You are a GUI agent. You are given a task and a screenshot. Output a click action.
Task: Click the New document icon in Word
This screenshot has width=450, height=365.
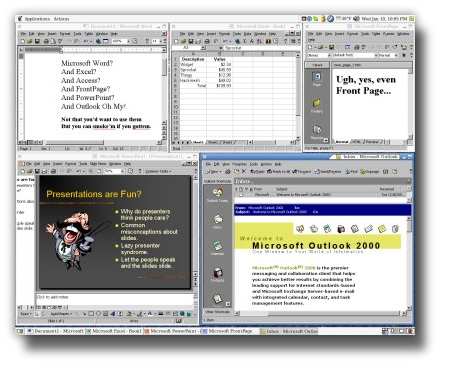[22, 41]
